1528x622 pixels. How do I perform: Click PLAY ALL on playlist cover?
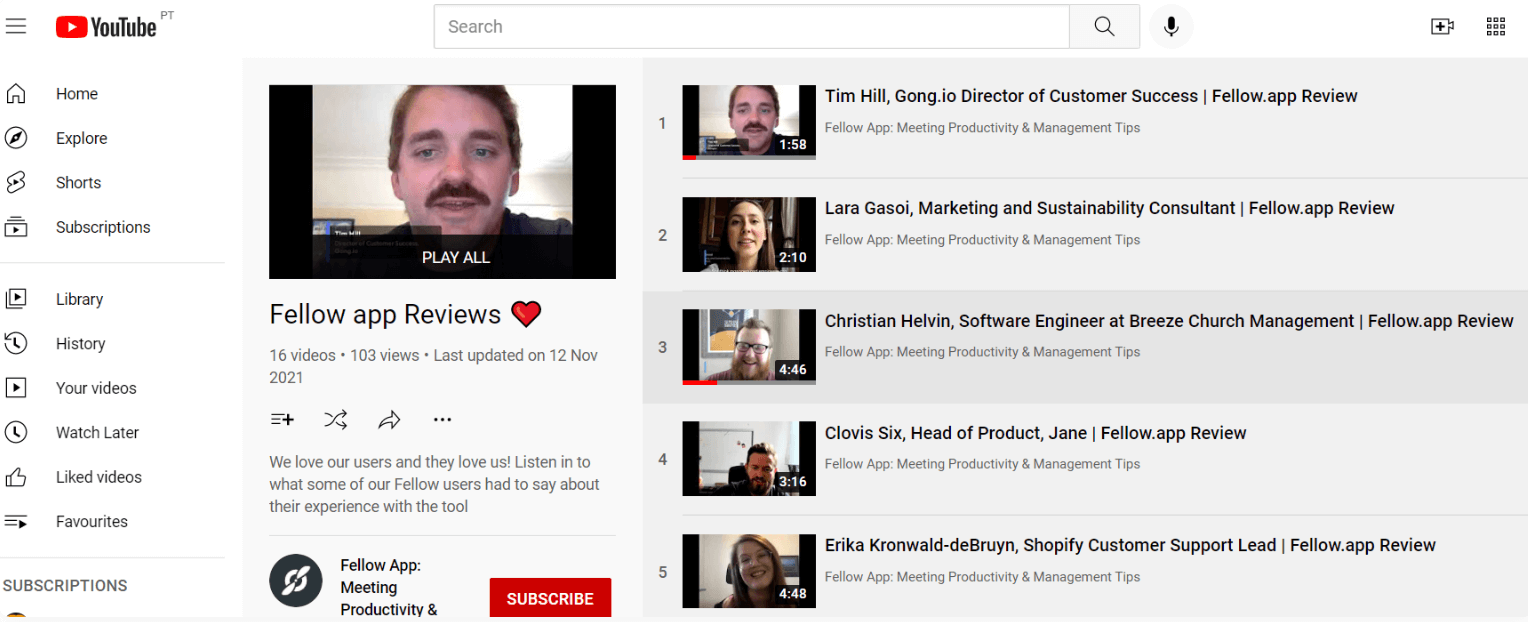click(456, 257)
